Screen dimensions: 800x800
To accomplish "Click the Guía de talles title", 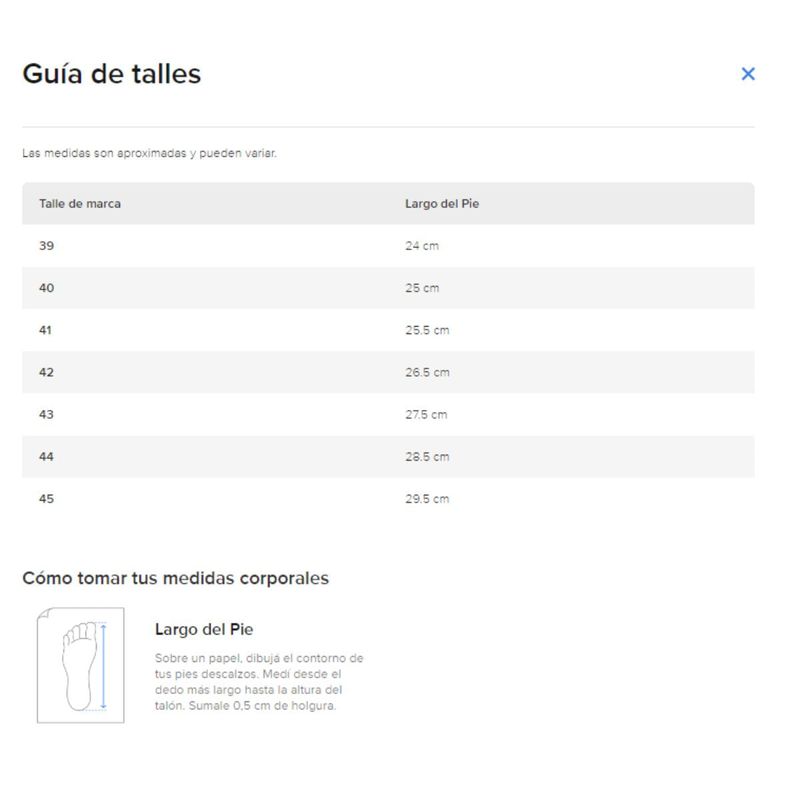I will coord(112,74).
